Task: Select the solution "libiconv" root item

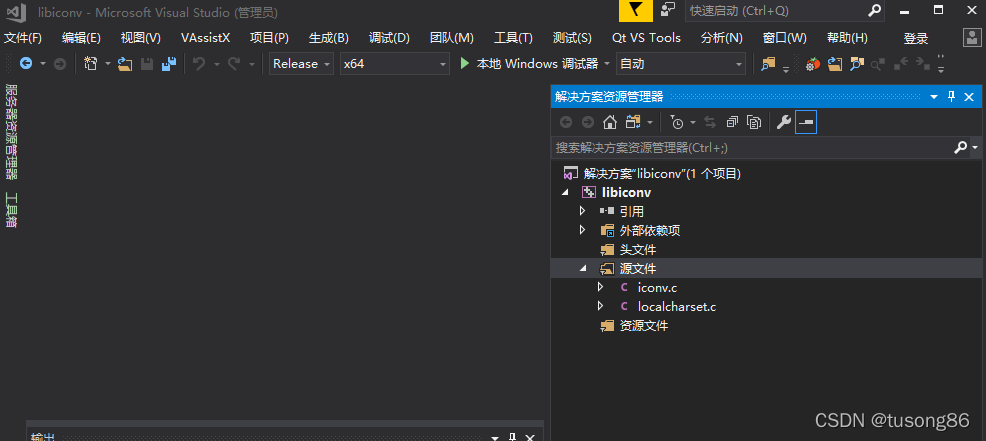Action: (662, 174)
